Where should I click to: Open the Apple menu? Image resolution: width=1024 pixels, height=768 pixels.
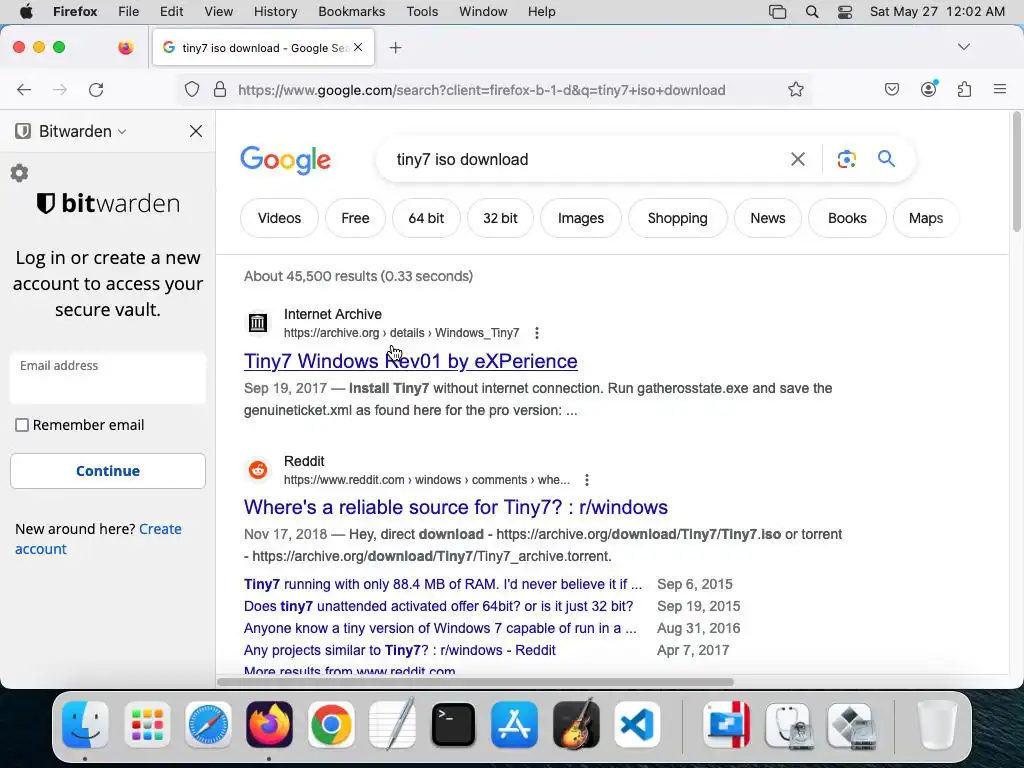click(26, 12)
